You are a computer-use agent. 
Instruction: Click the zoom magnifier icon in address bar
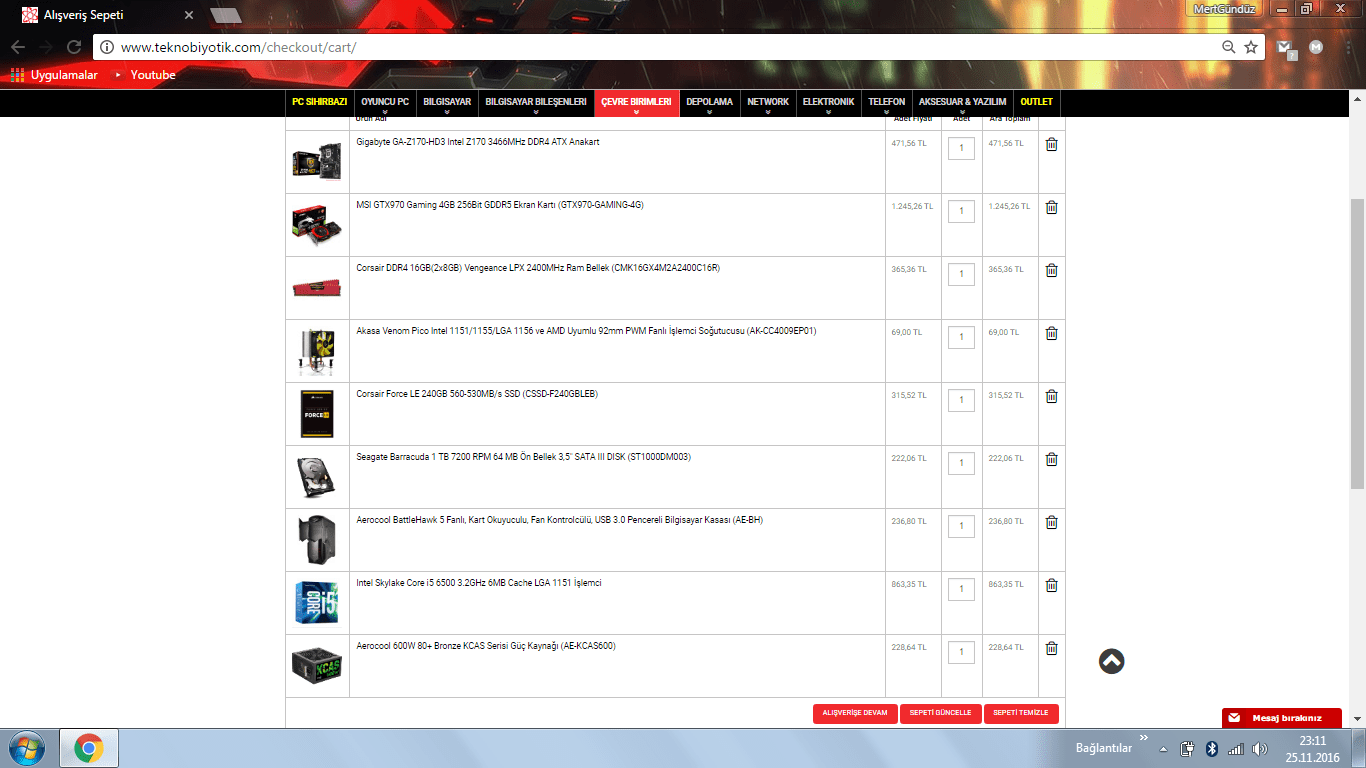1229,47
